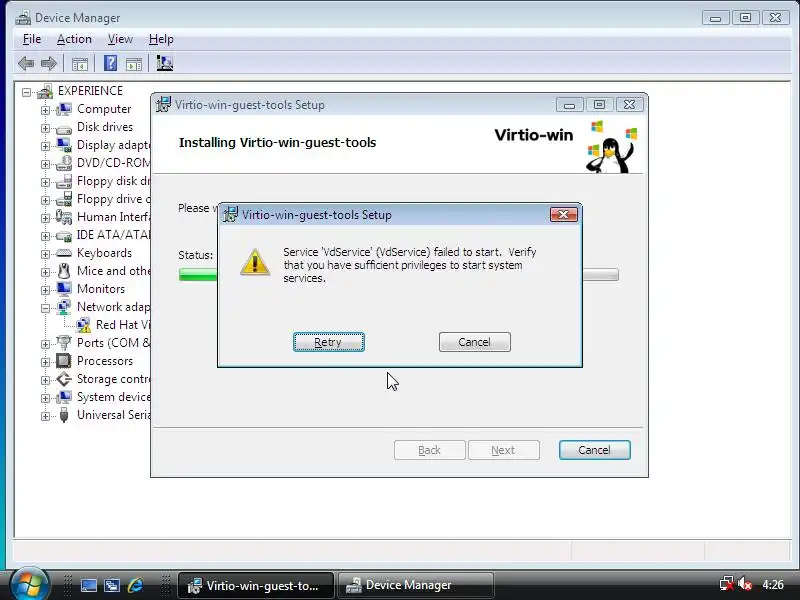
Task: Collapse the EXPERIENCE root node
Action: [27, 92]
